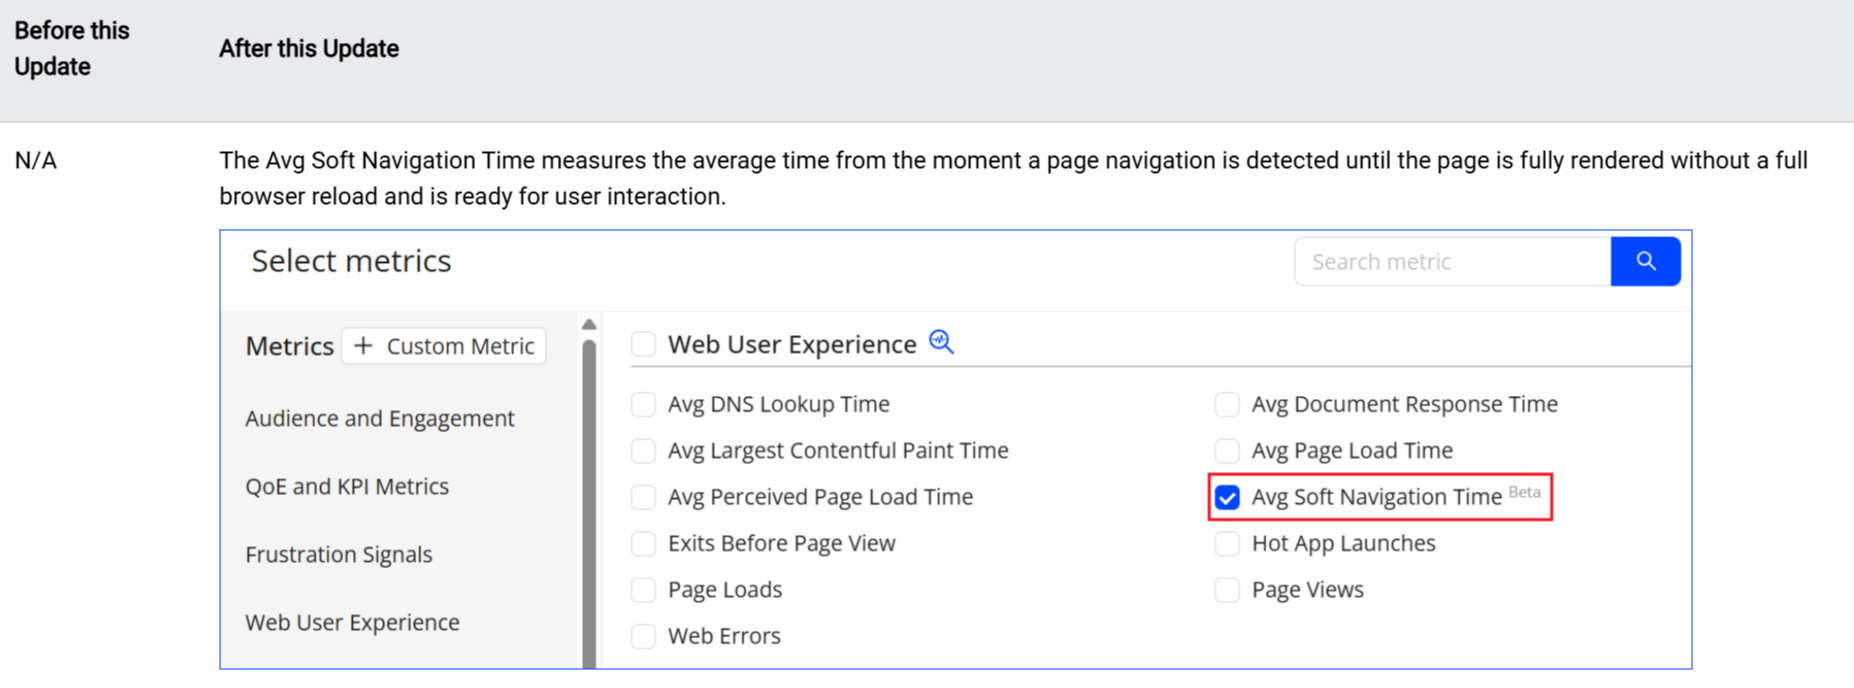
Task: Uncheck the Avg Soft Navigation Time checkbox
Action: (x=1227, y=497)
